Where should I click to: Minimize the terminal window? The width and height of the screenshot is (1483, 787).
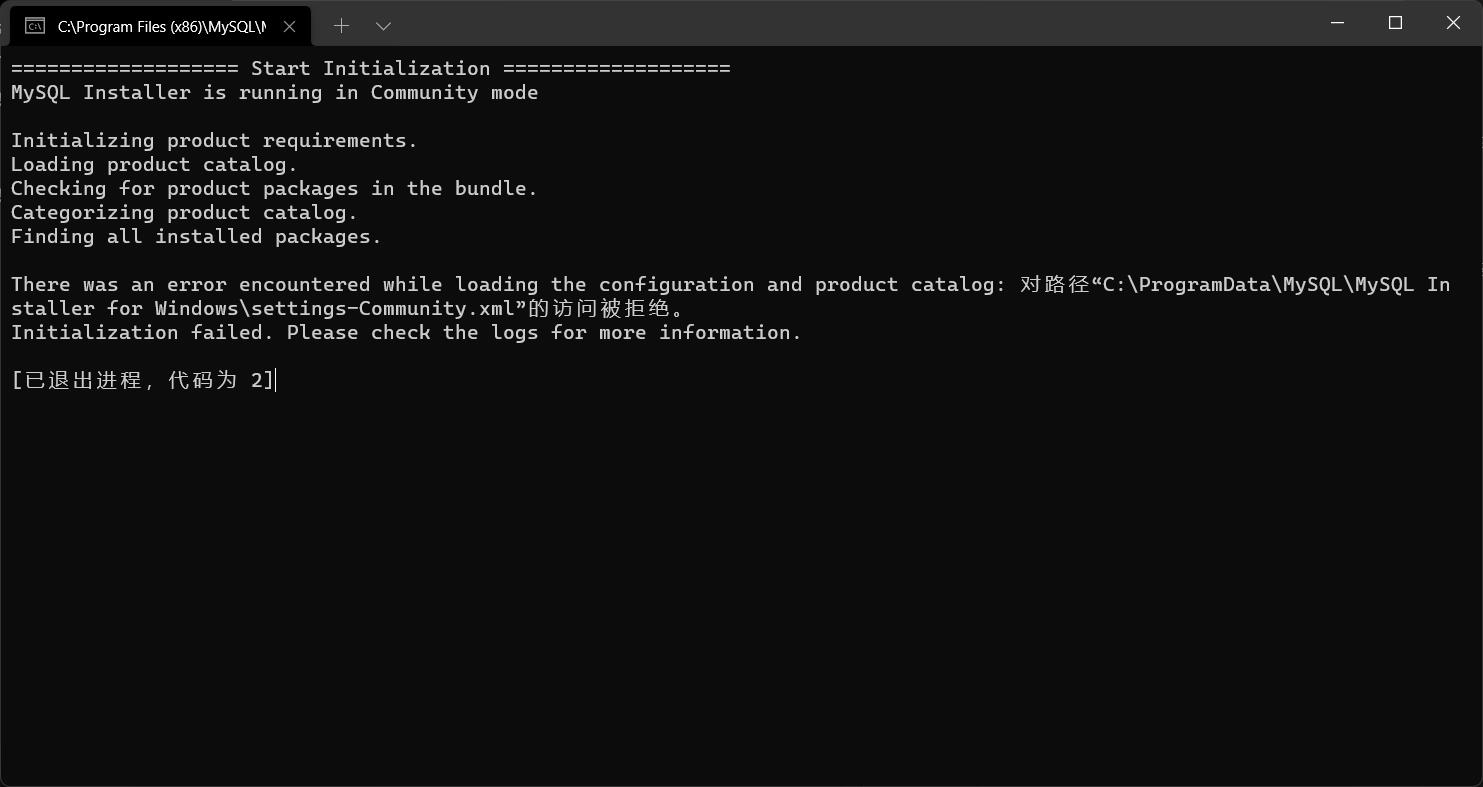[x=1337, y=23]
